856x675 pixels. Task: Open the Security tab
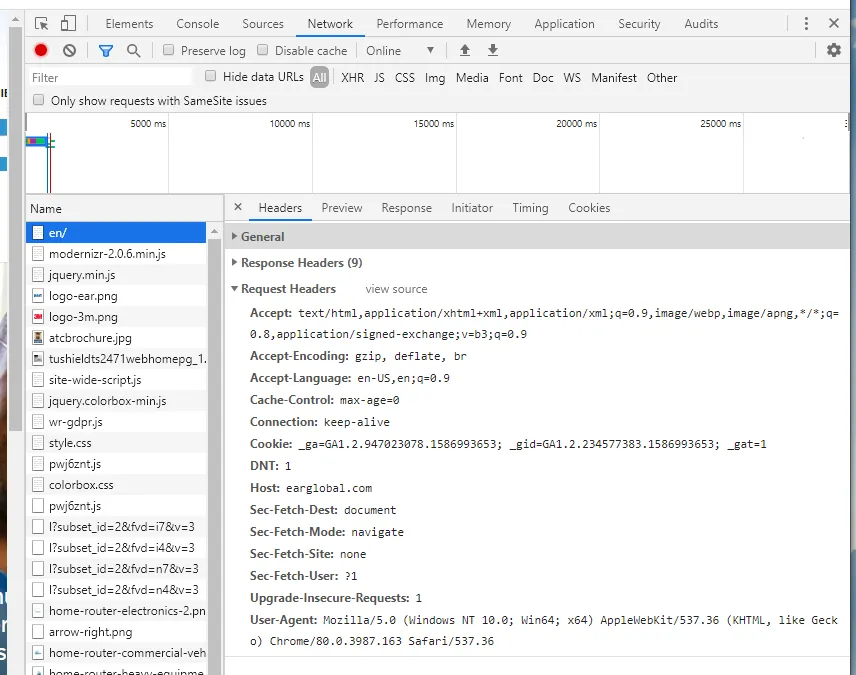639,24
